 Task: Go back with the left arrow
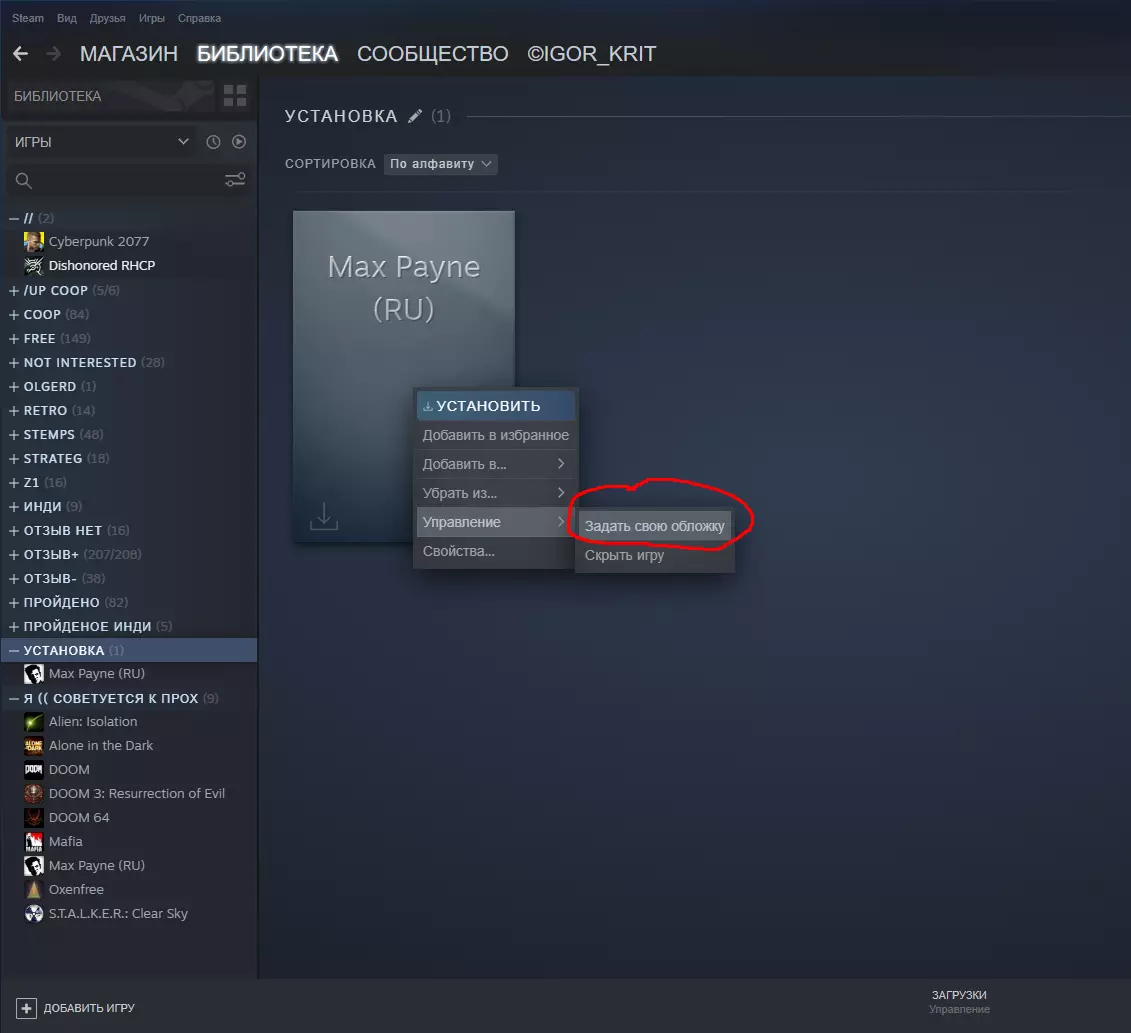coord(20,53)
